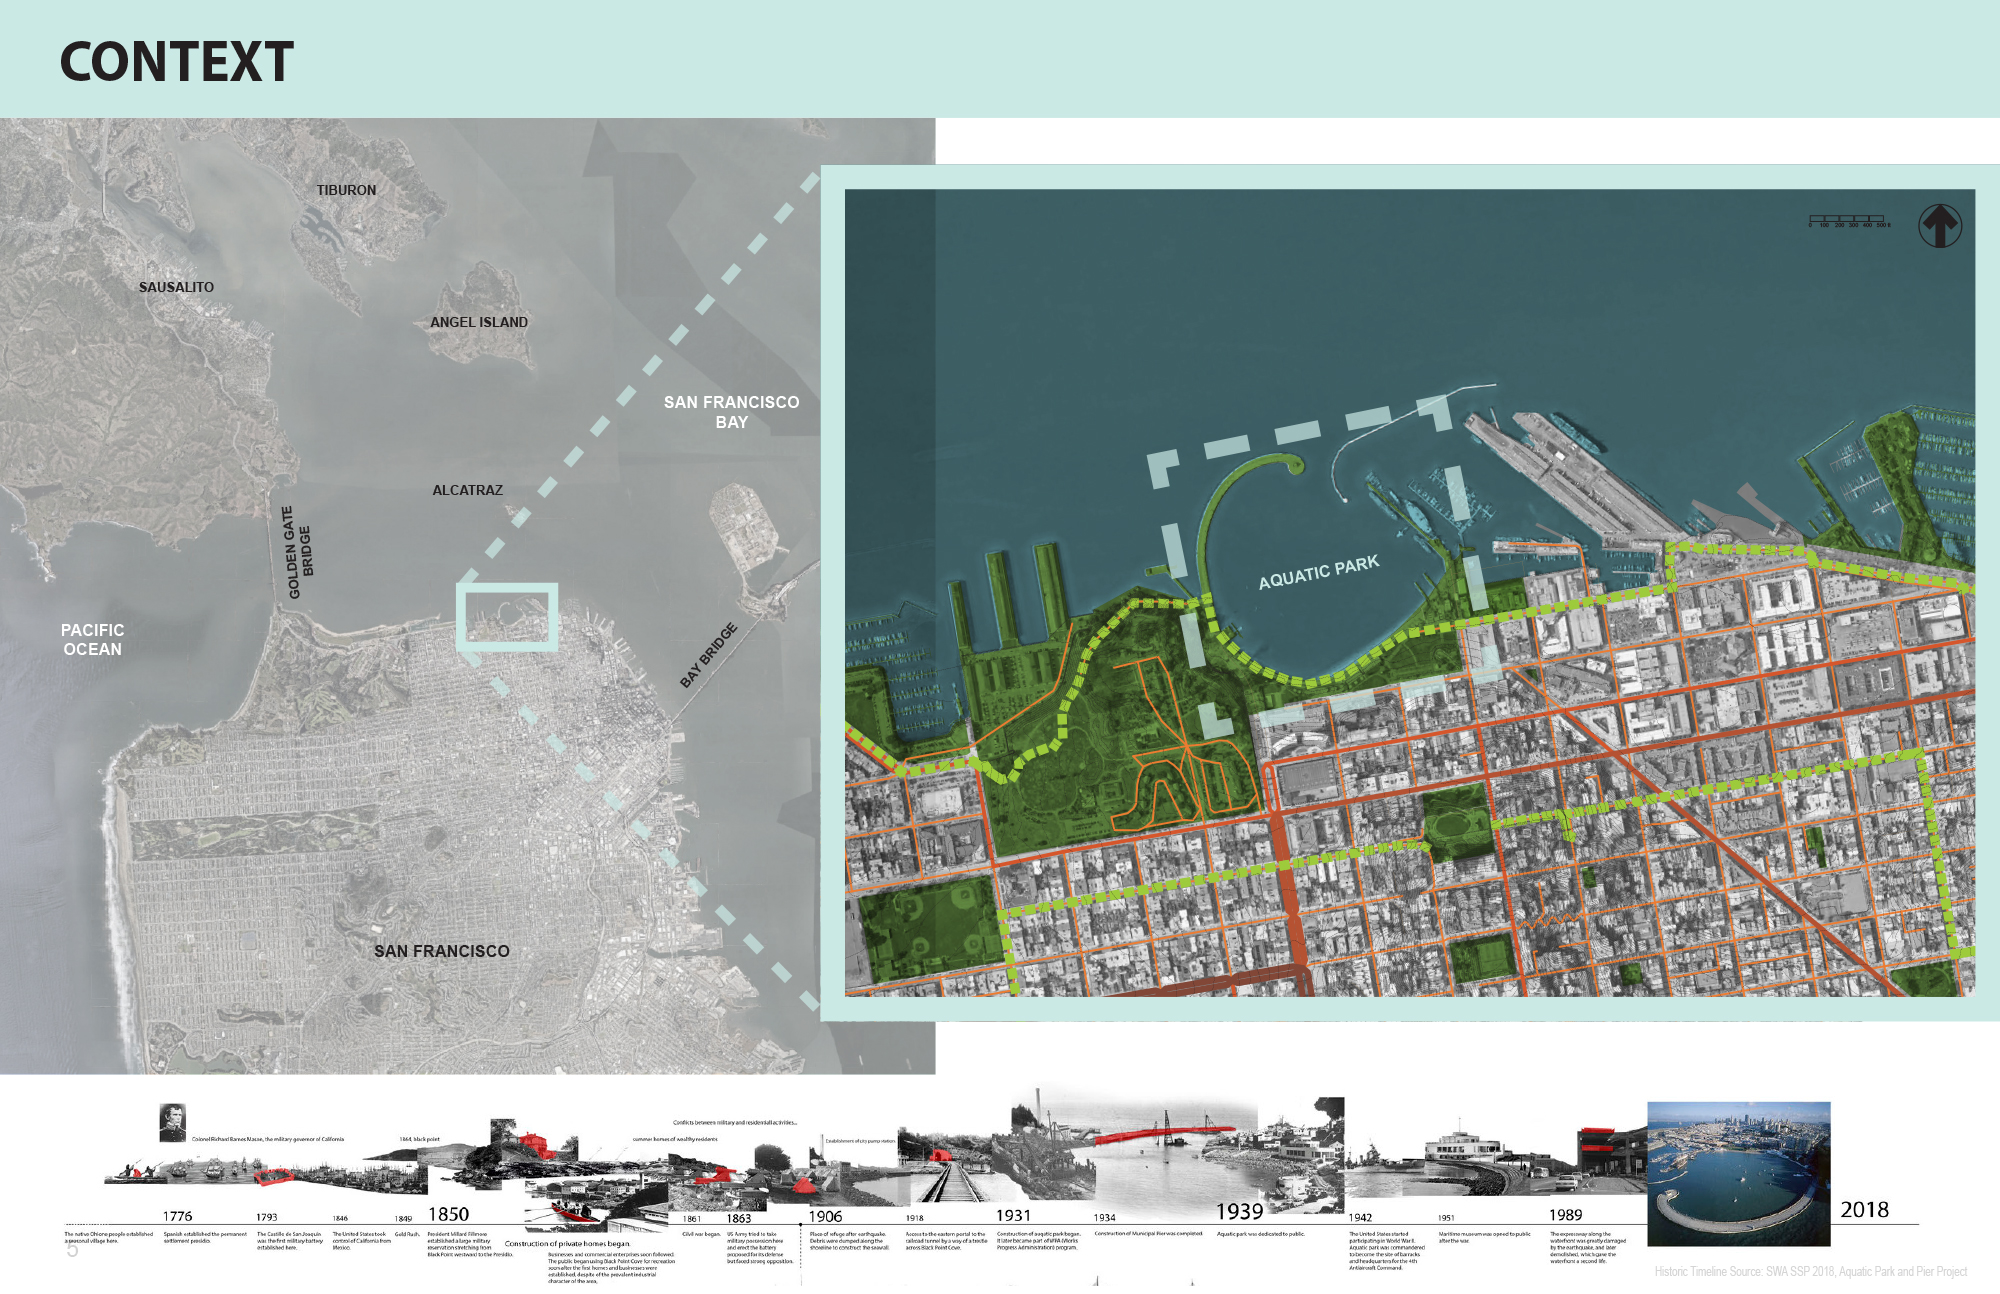
Task: Click the red bridge highlight in the timeline photo
Action: (1163, 1134)
